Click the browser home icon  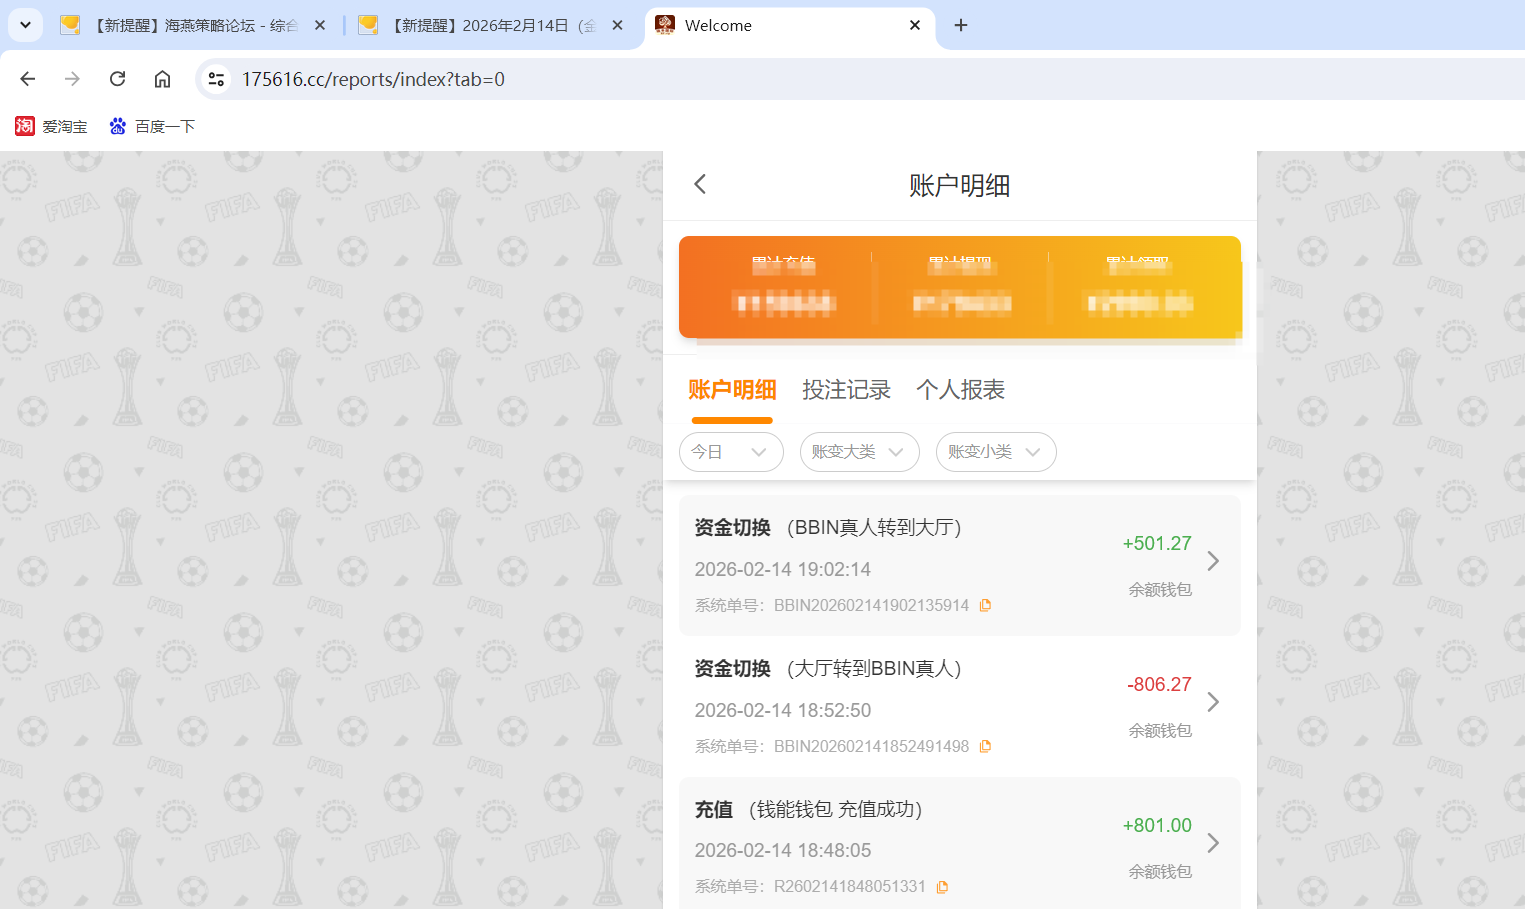tap(162, 78)
